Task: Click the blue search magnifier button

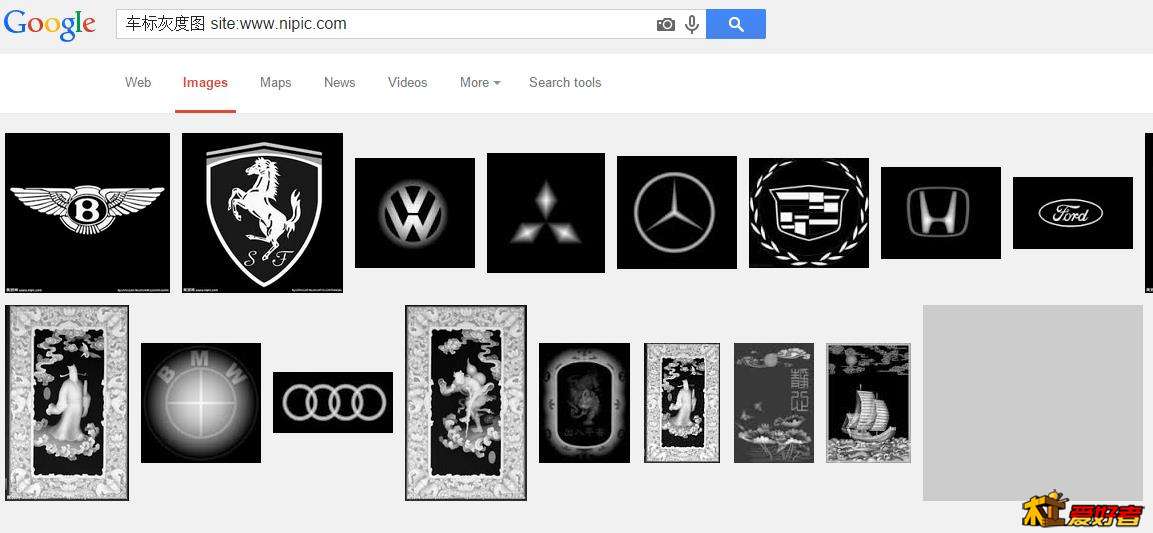Action: point(735,24)
